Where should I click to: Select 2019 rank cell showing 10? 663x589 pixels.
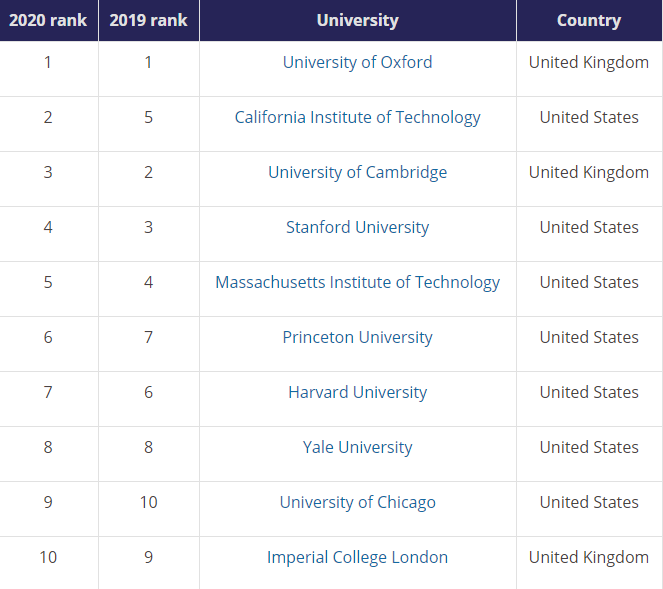pos(148,502)
